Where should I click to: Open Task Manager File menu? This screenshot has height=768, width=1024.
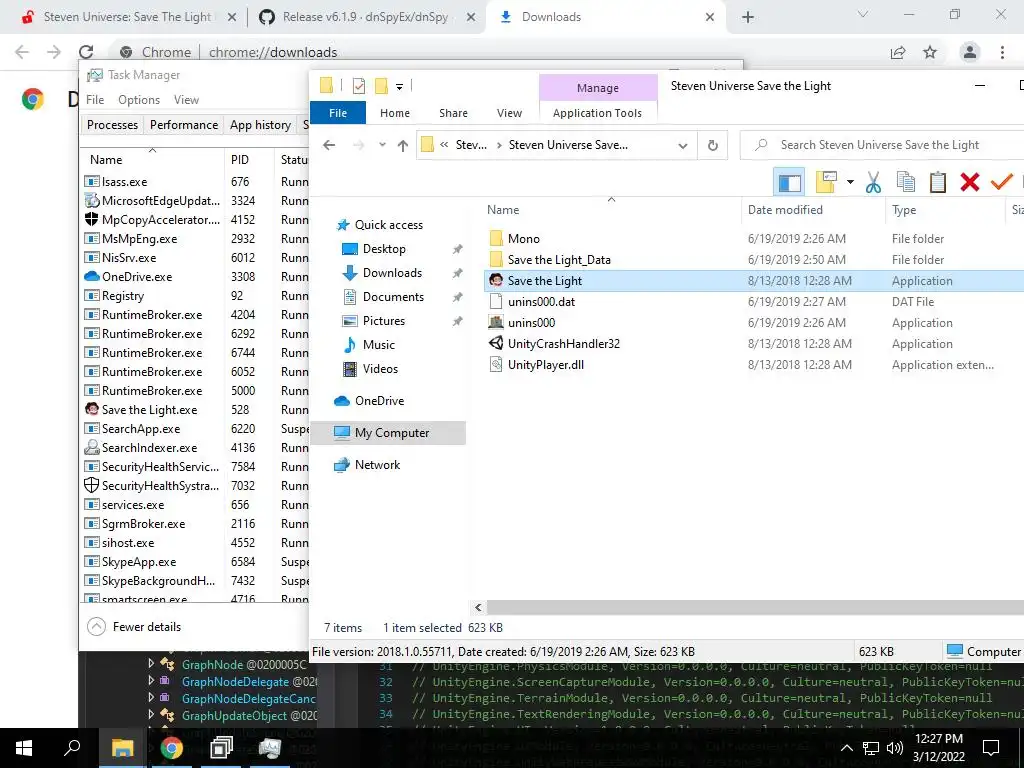click(95, 100)
